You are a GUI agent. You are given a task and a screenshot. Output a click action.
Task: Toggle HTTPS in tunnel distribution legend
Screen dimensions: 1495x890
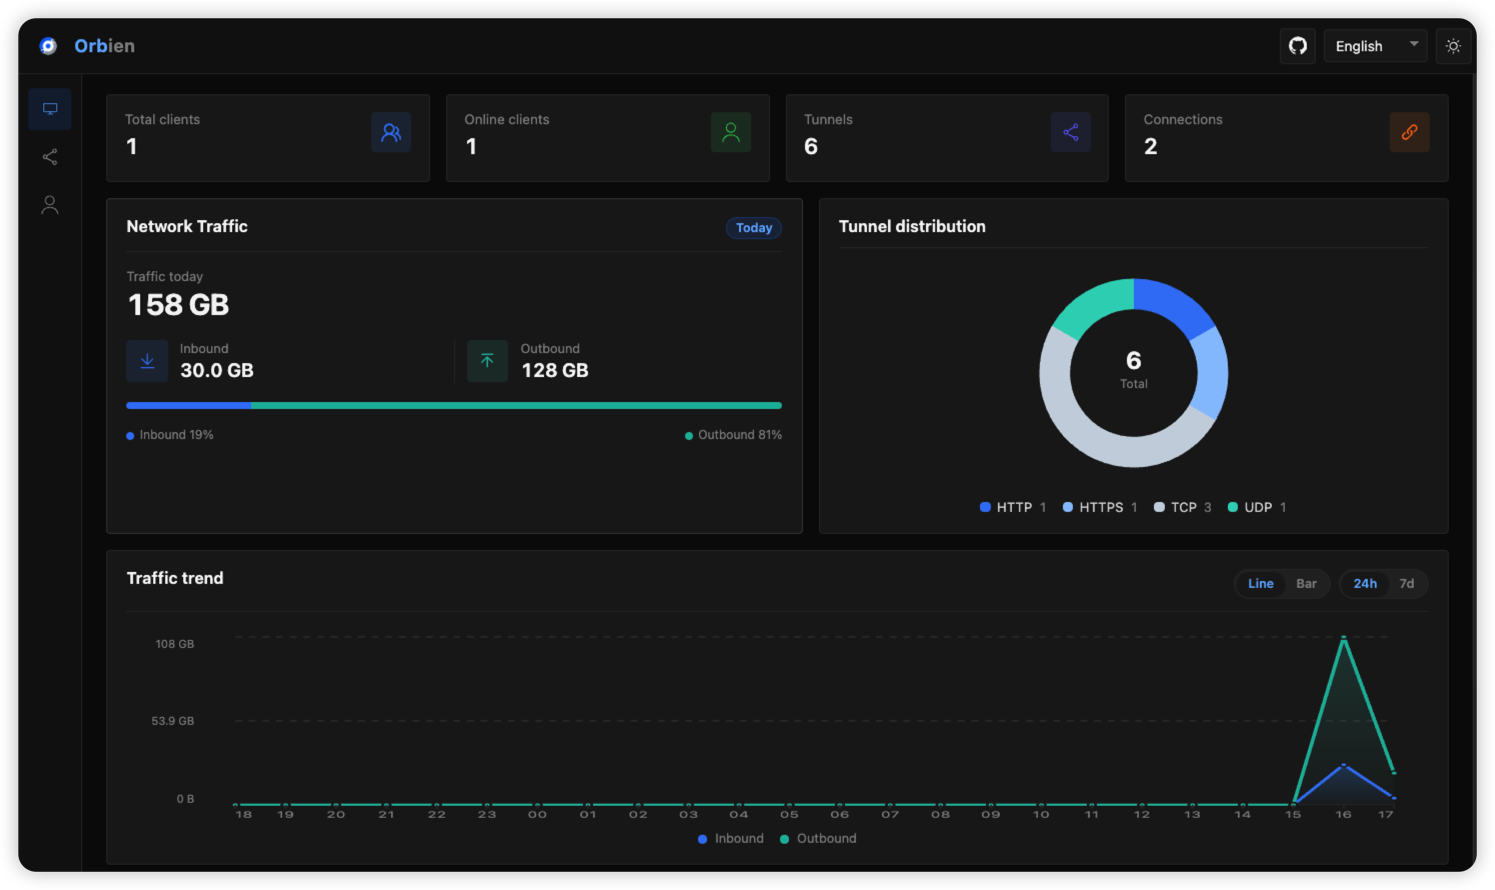coord(1100,508)
